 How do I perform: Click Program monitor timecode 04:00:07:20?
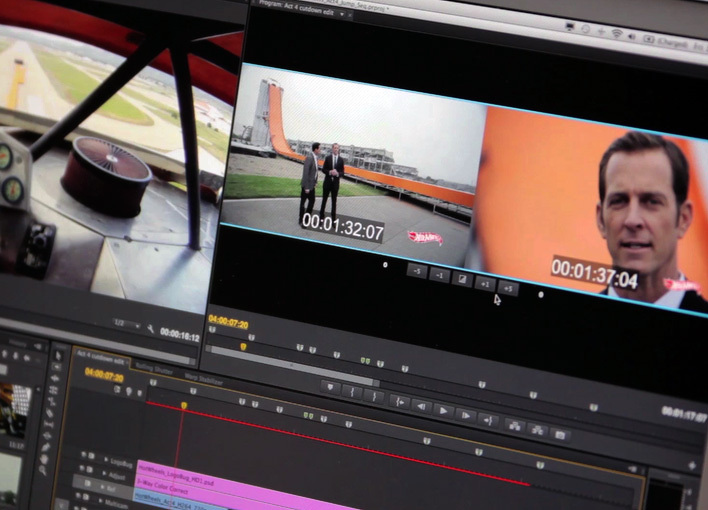[228, 322]
